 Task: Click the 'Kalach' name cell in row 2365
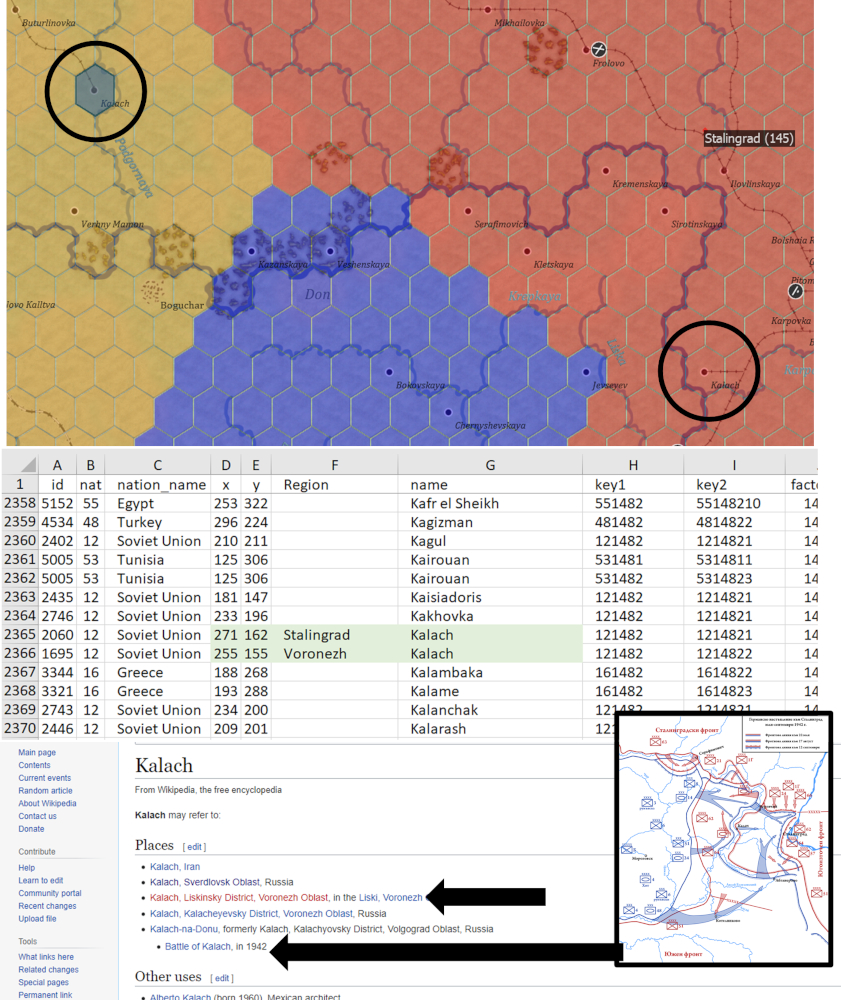tap(490, 635)
